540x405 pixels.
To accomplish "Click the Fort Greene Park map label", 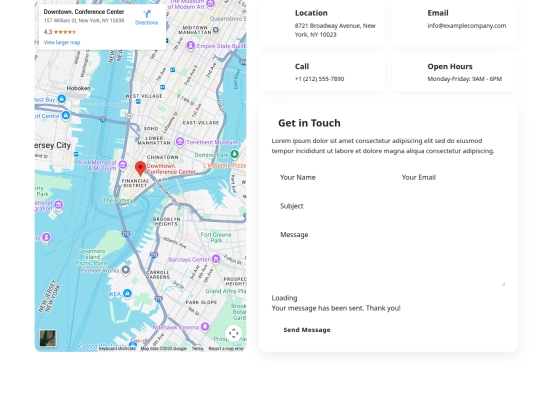I will click(216, 237).
